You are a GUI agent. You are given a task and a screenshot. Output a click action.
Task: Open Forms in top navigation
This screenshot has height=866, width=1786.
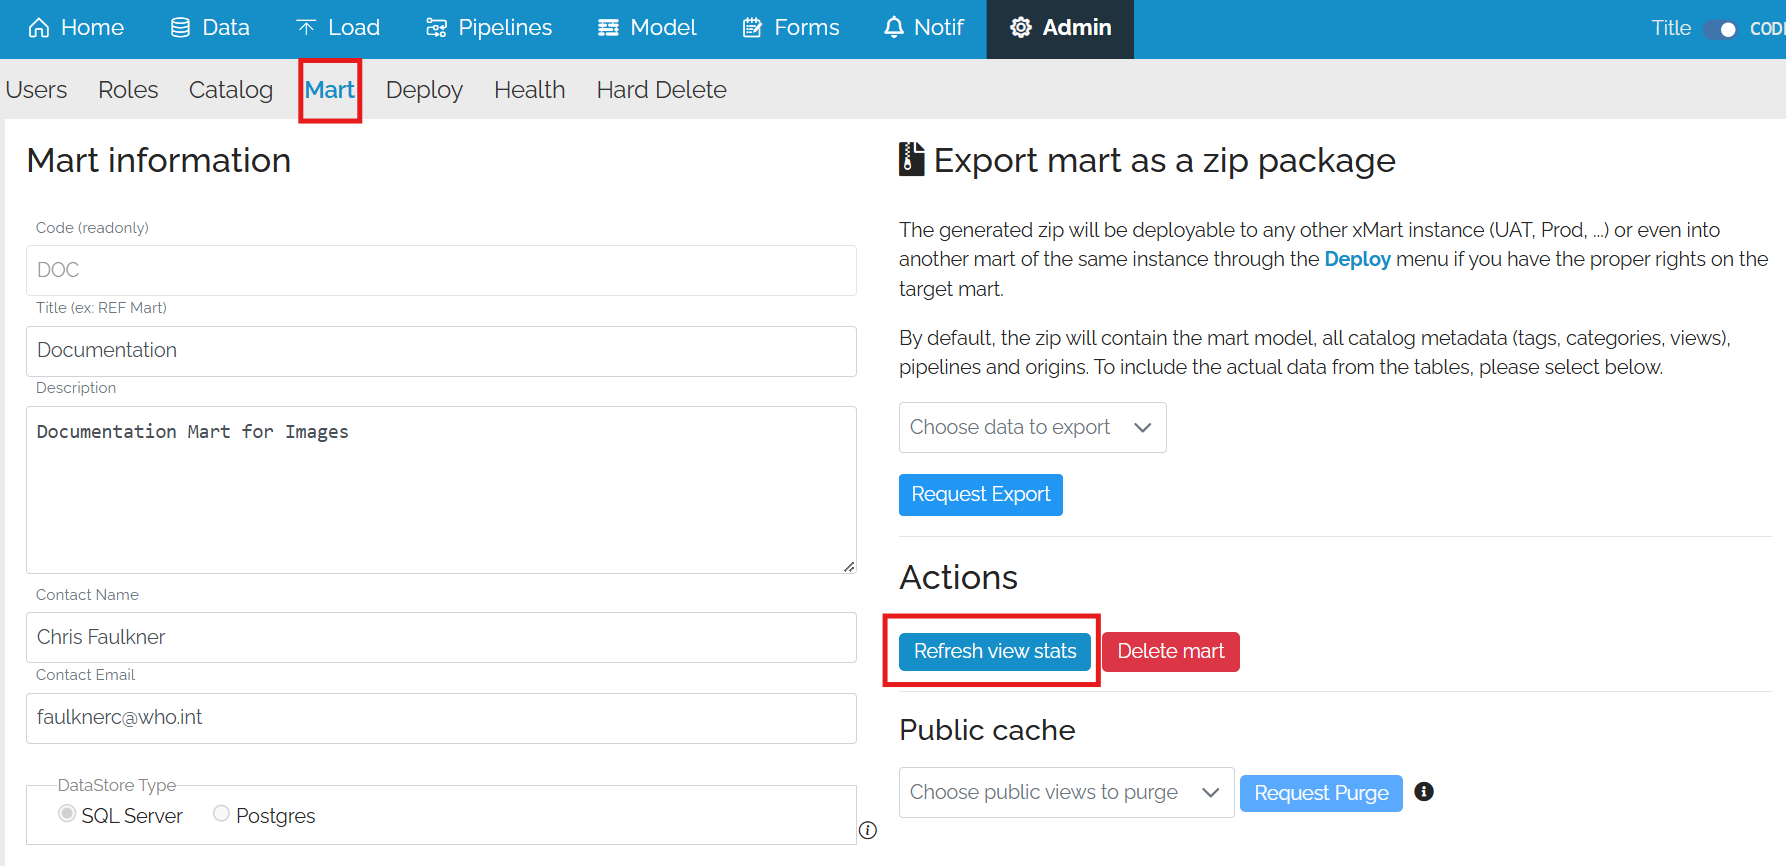click(x=791, y=28)
